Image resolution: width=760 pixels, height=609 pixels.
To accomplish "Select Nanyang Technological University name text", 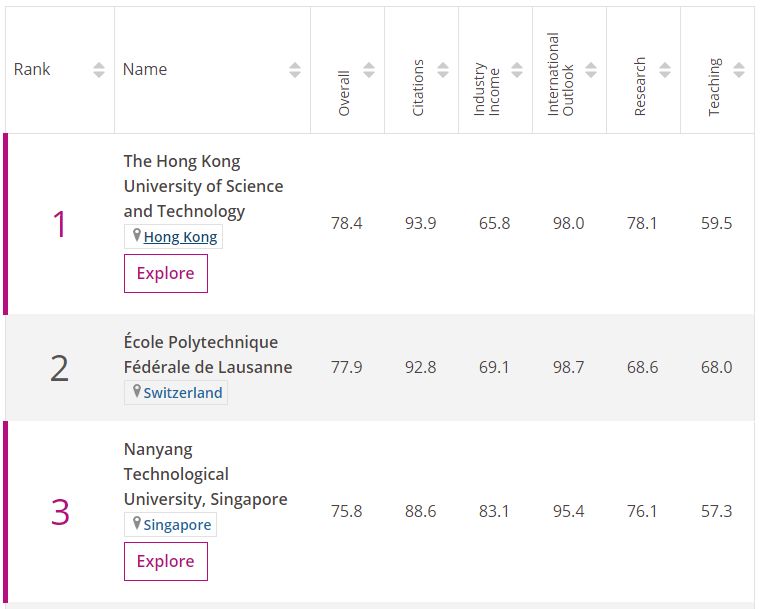I will (206, 474).
